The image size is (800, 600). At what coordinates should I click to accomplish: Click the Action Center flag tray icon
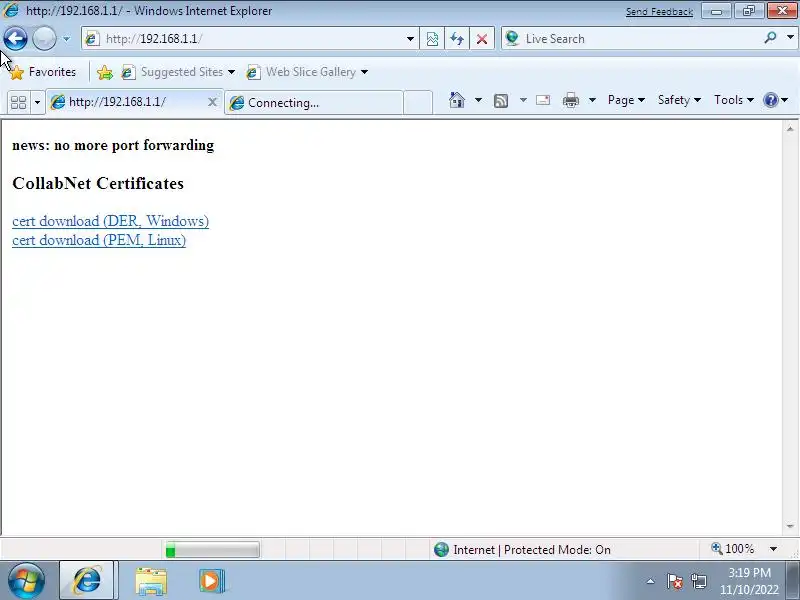(x=674, y=581)
